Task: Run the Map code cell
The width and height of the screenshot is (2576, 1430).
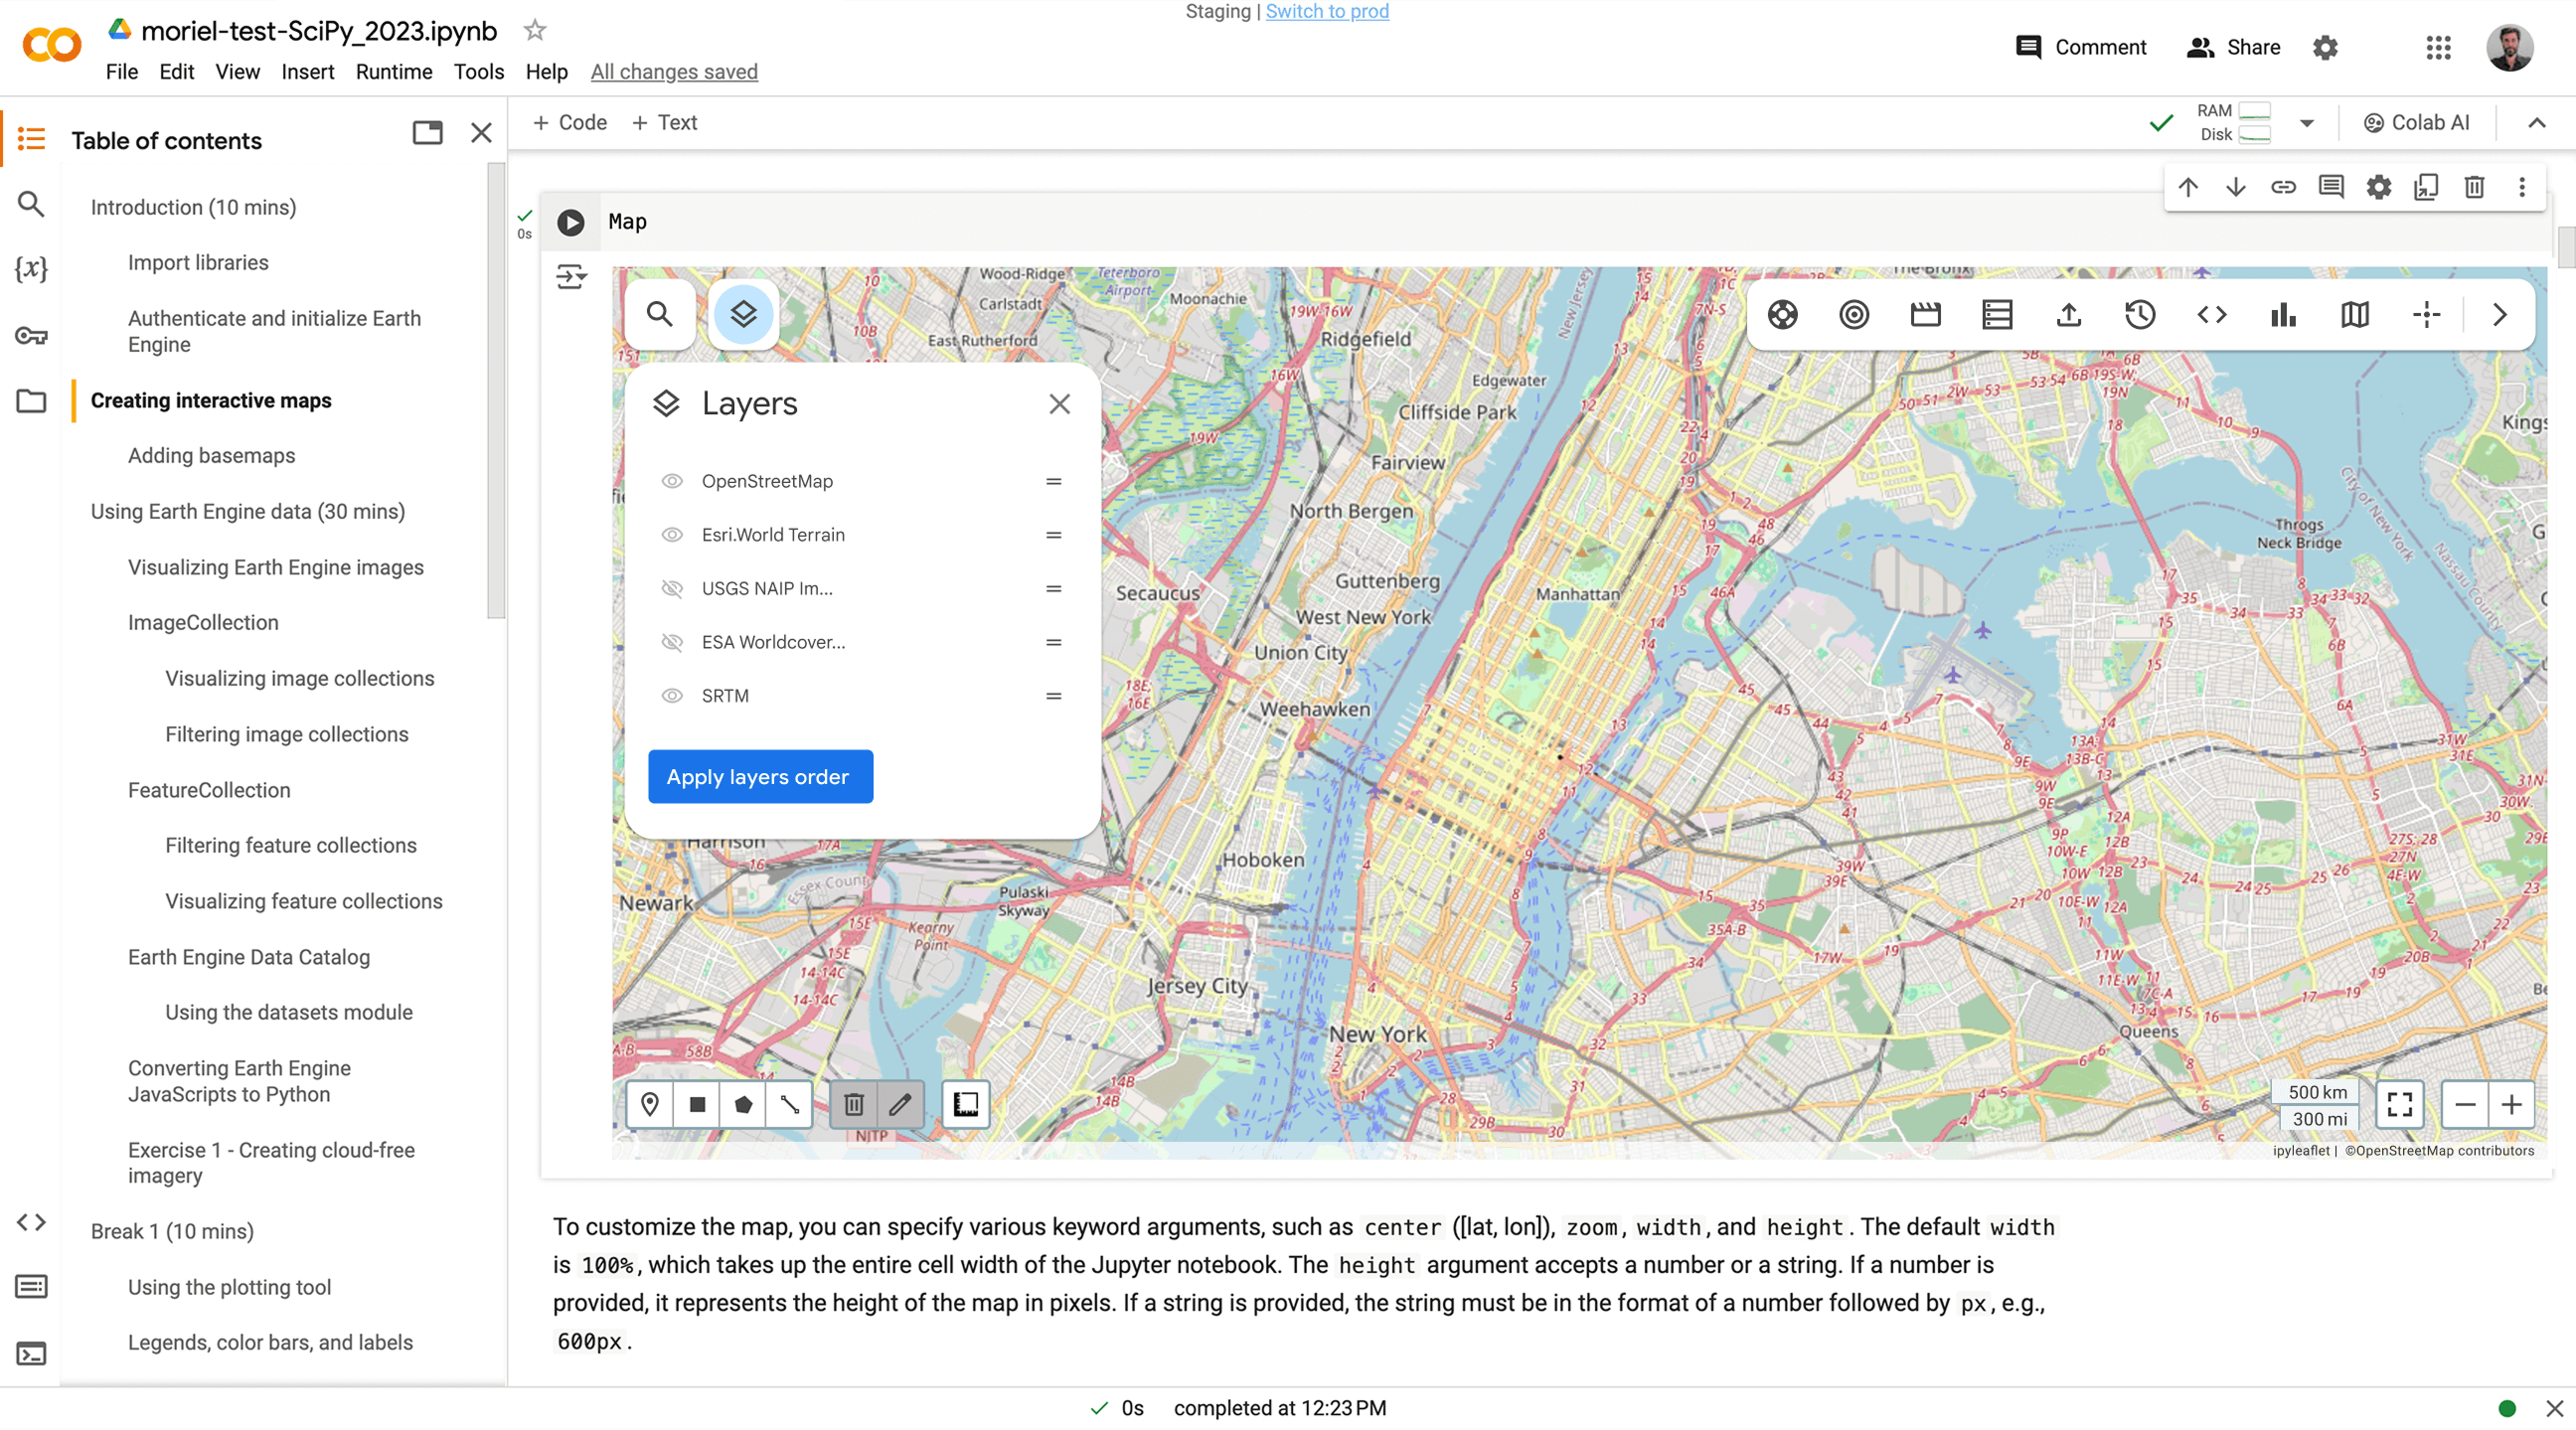Action: pyautogui.click(x=571, y=222)
